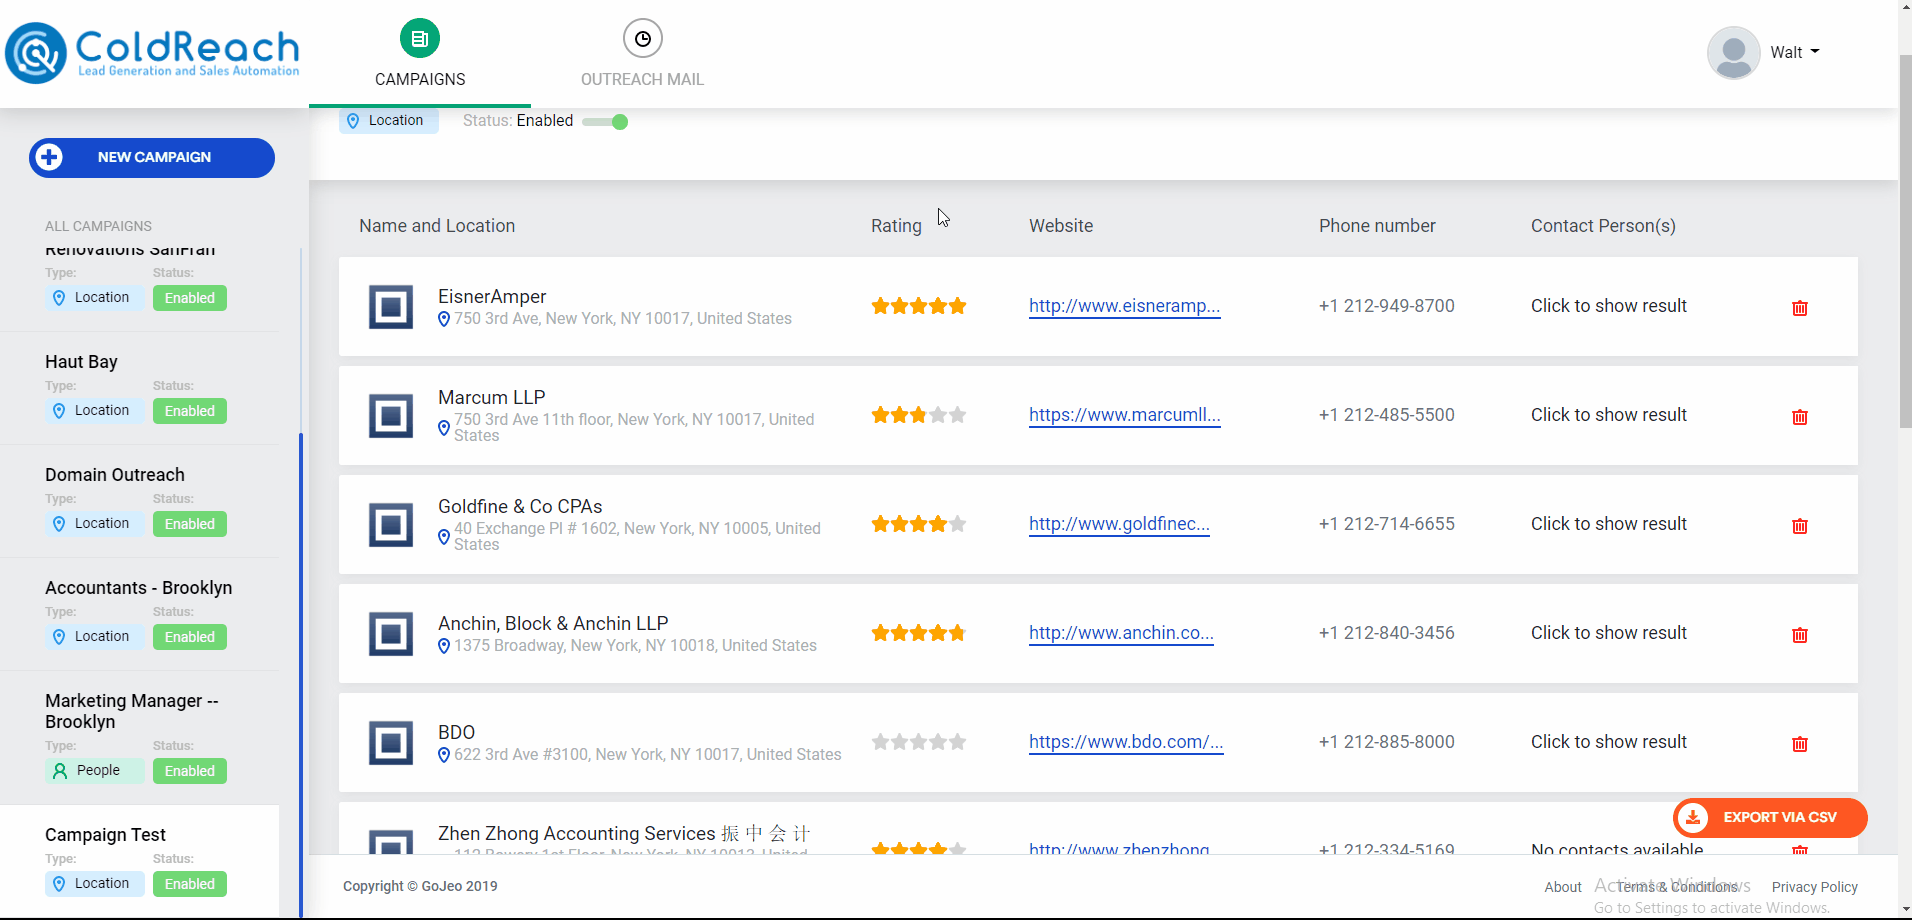Image resolution: width=1912 pixels, height=920 pixels.
Task: Open the Anchin website link
Action: pos(1121,633)
